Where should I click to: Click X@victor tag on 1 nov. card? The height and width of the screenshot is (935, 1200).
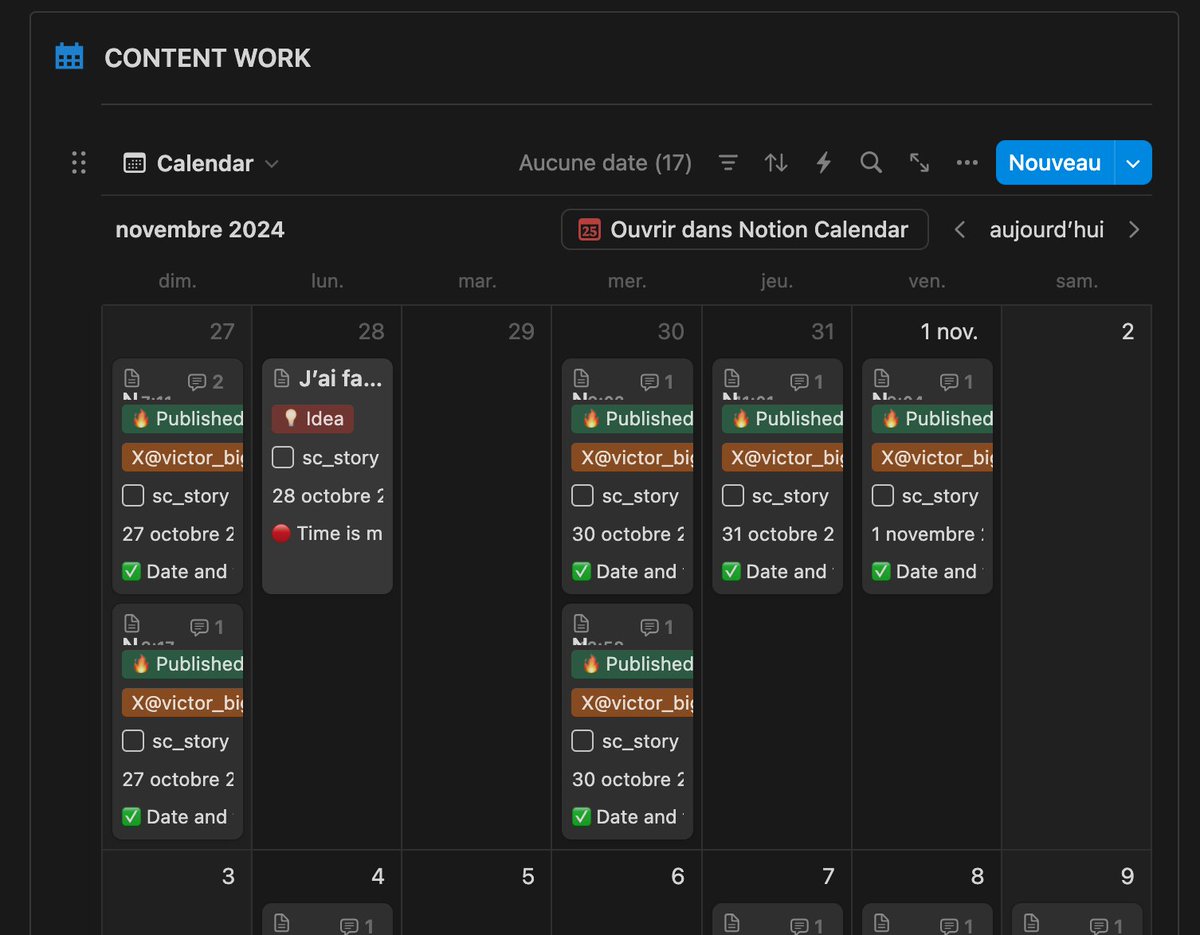[932, 458]
